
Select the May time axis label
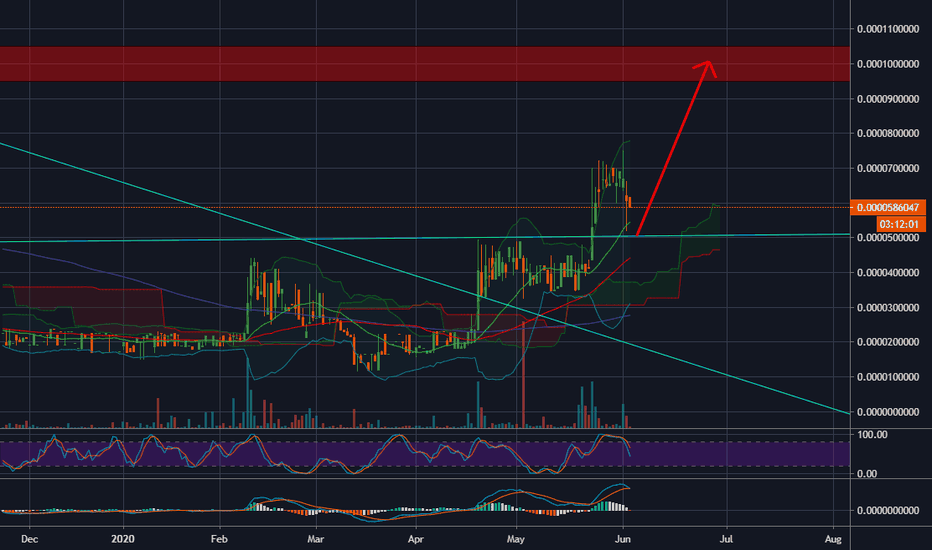(516, 539)
